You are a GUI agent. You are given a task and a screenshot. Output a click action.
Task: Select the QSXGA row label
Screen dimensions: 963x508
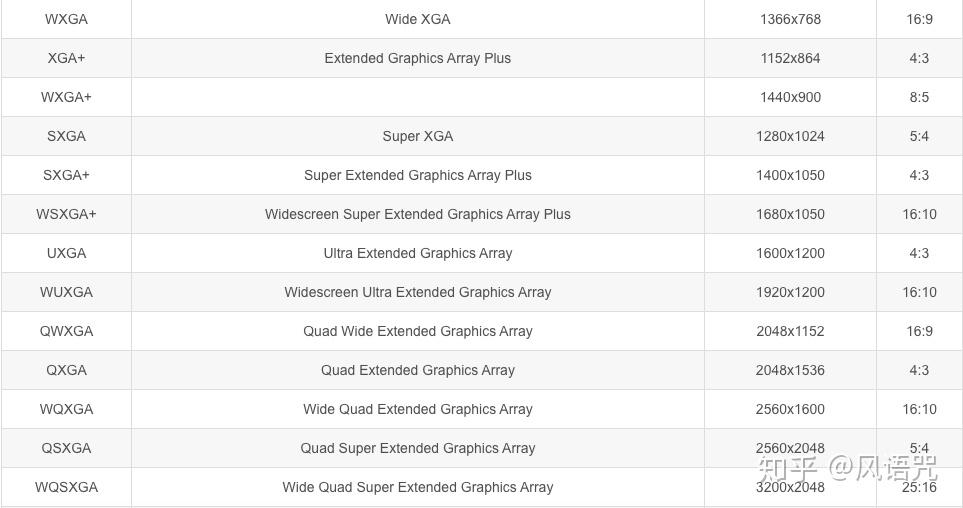[x=66, y=448]
